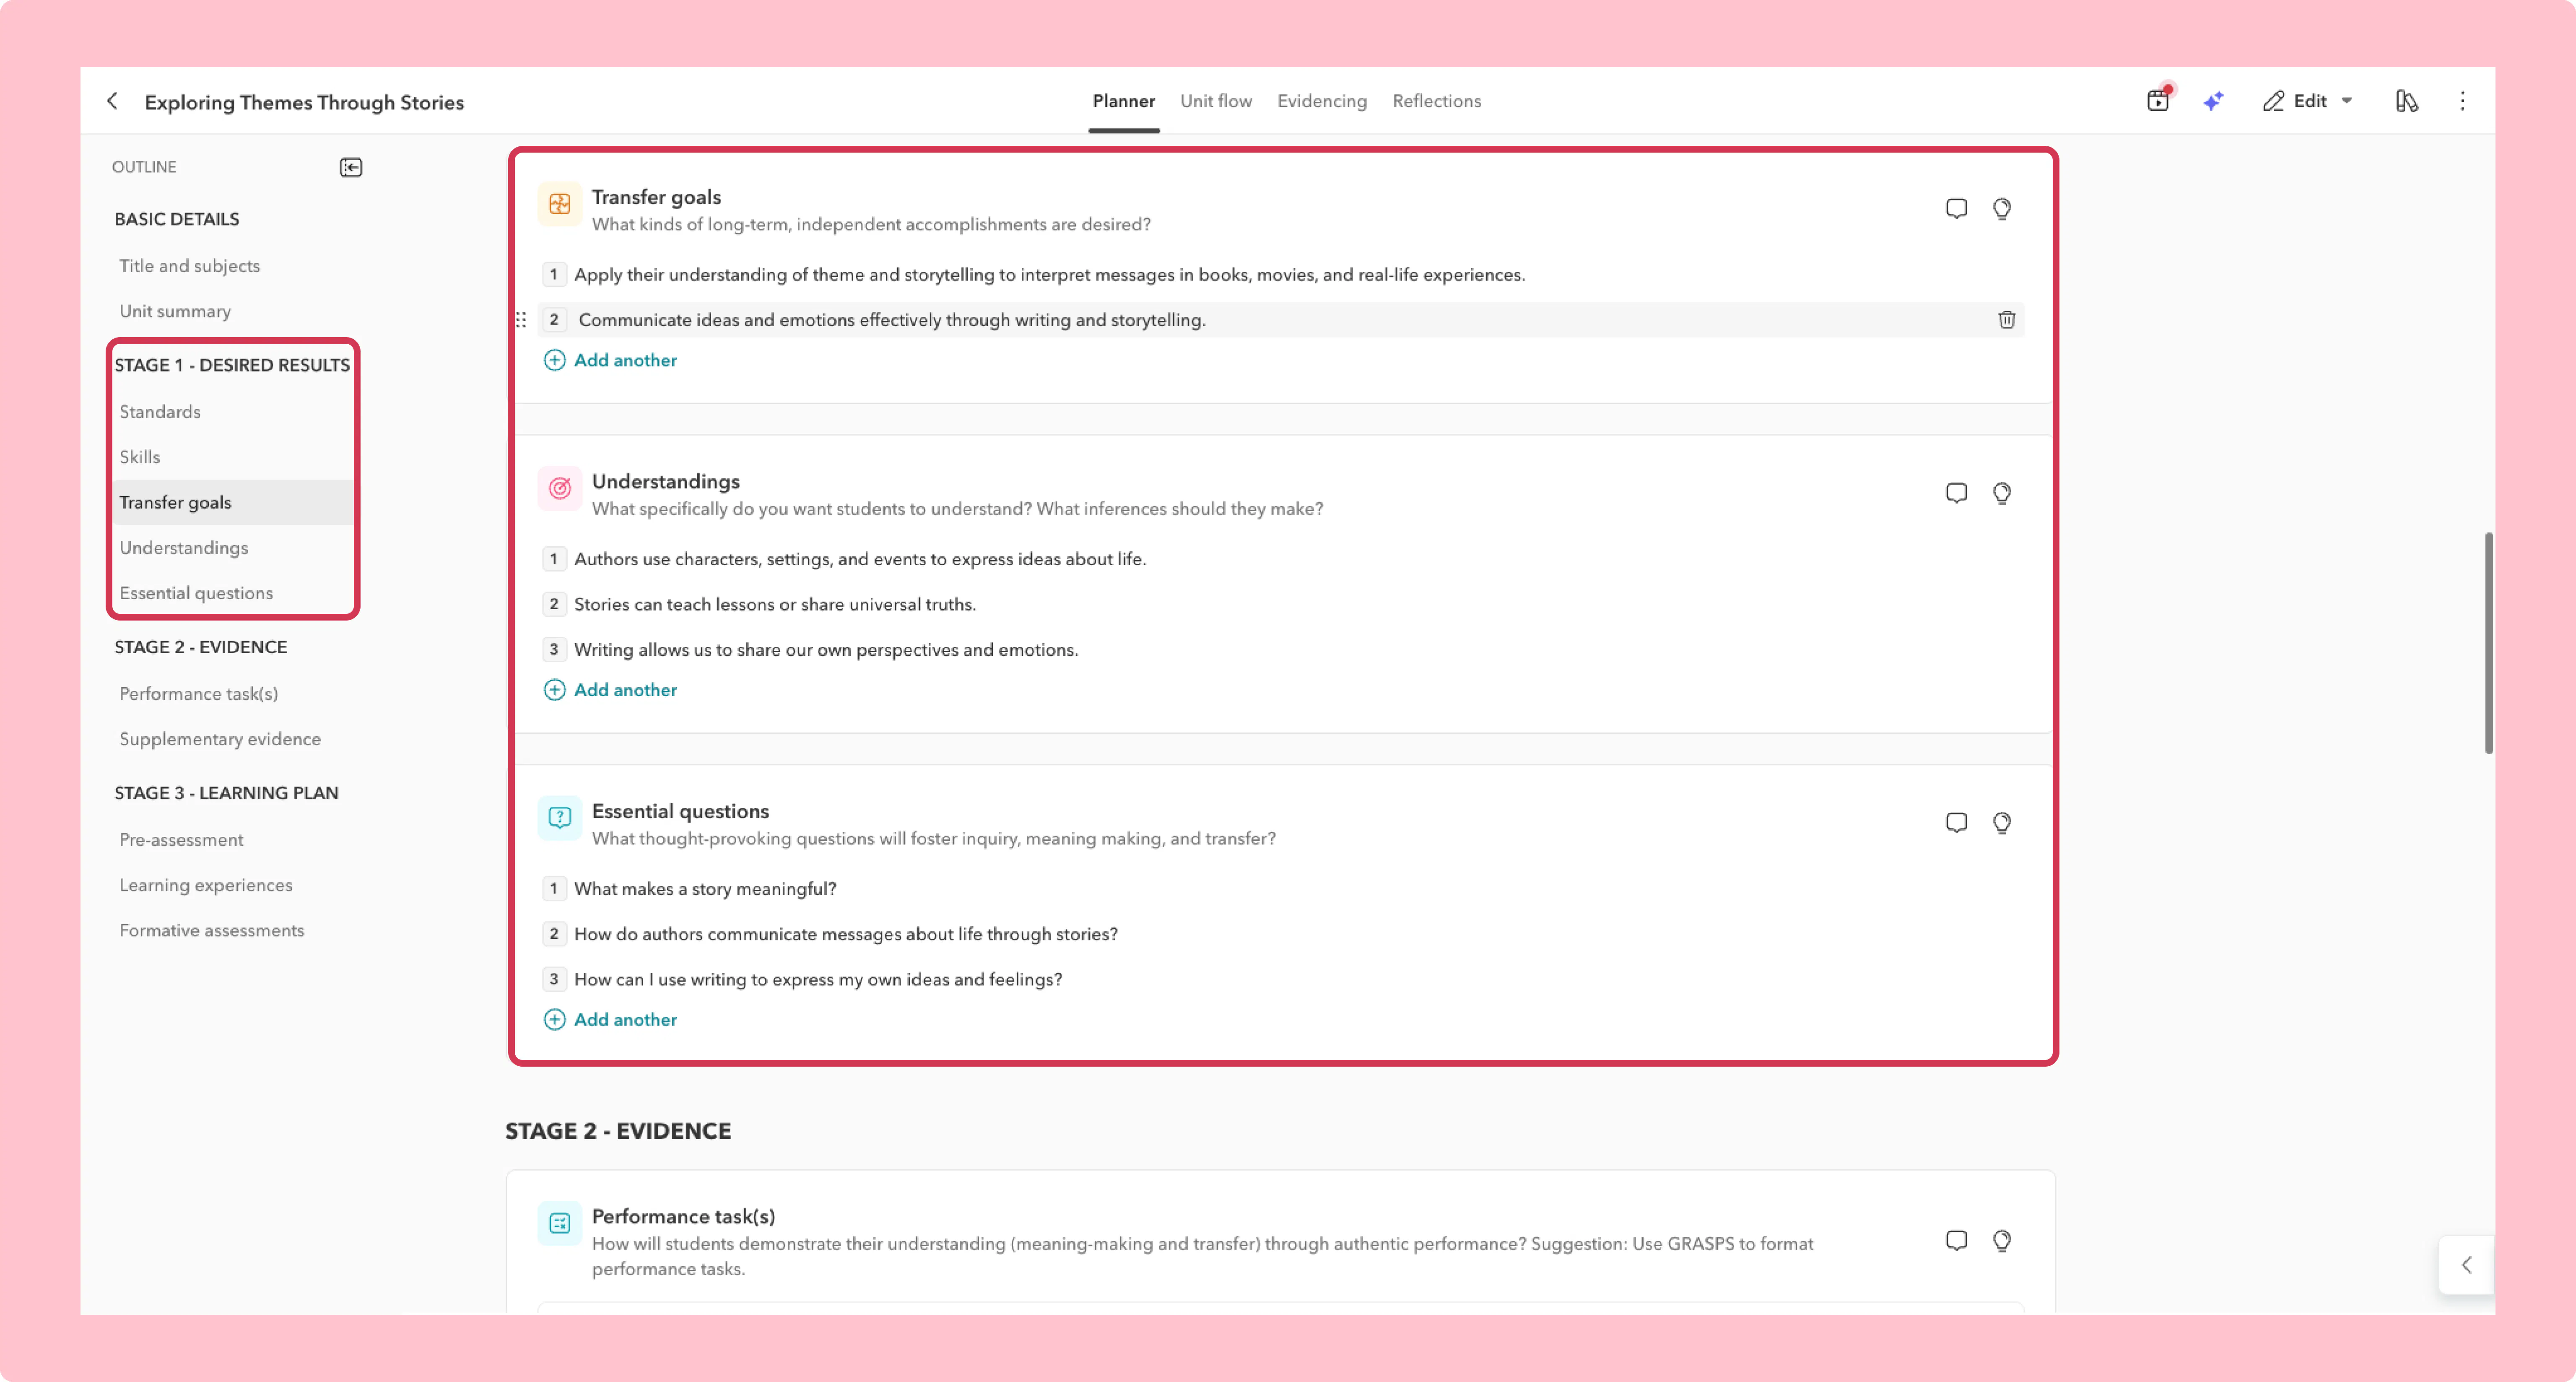Open the three-dot more options menu
This screenshot has height=1382, width=2576.
[x=2463, y=101]
